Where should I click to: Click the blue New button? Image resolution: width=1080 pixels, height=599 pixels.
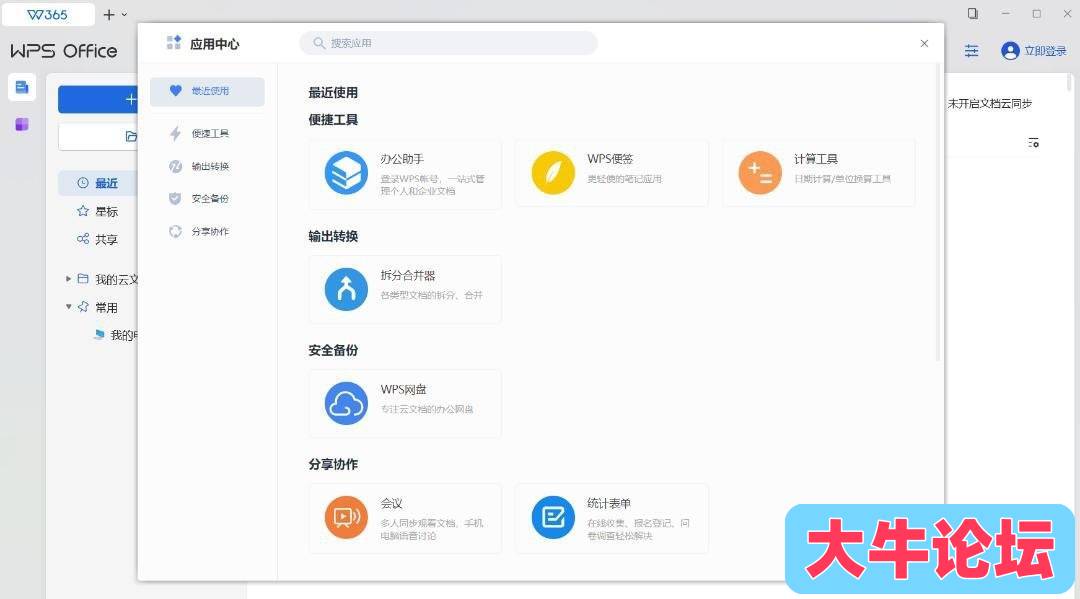pos(98,99)
